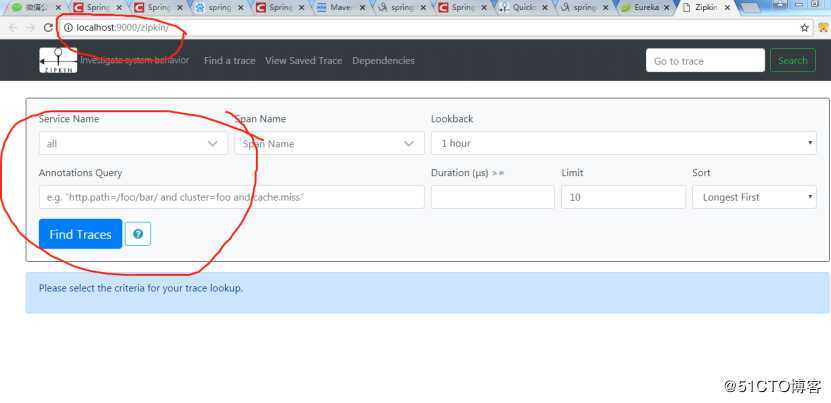Click the Sort label

[701, 172]
